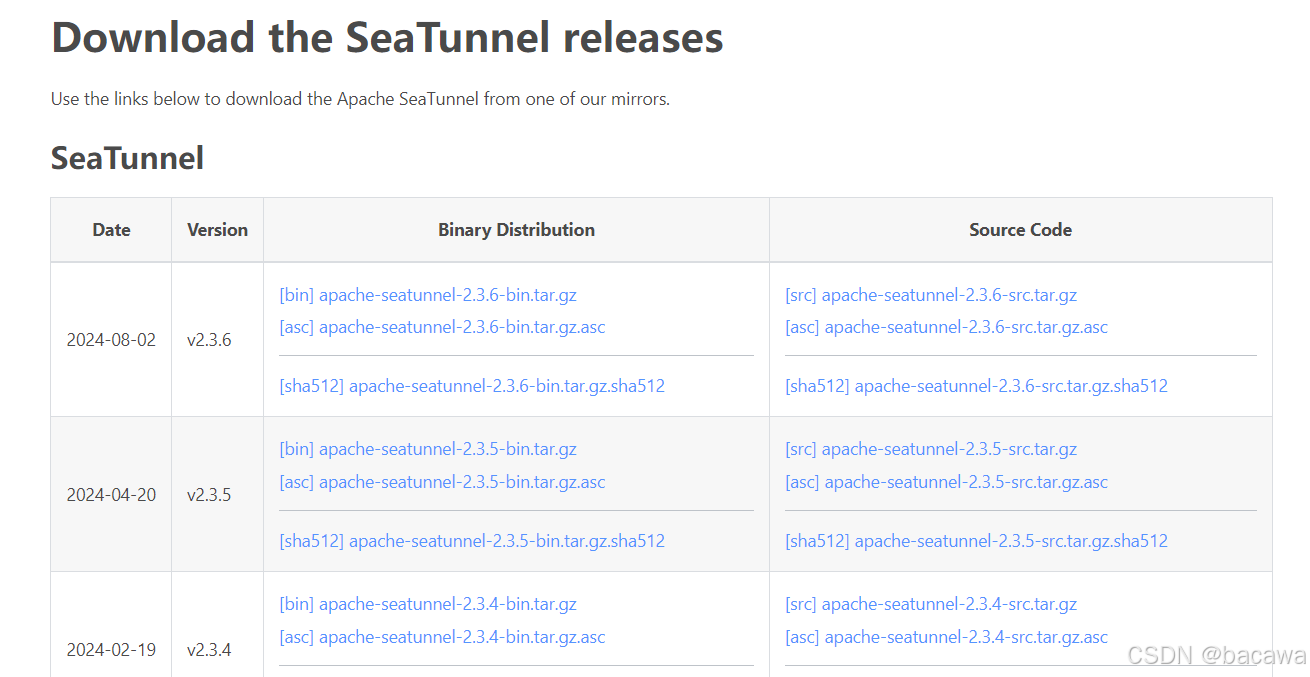Select the Version column header
The height and width of the screenshot is (677, 1310).
click(217, 230)
